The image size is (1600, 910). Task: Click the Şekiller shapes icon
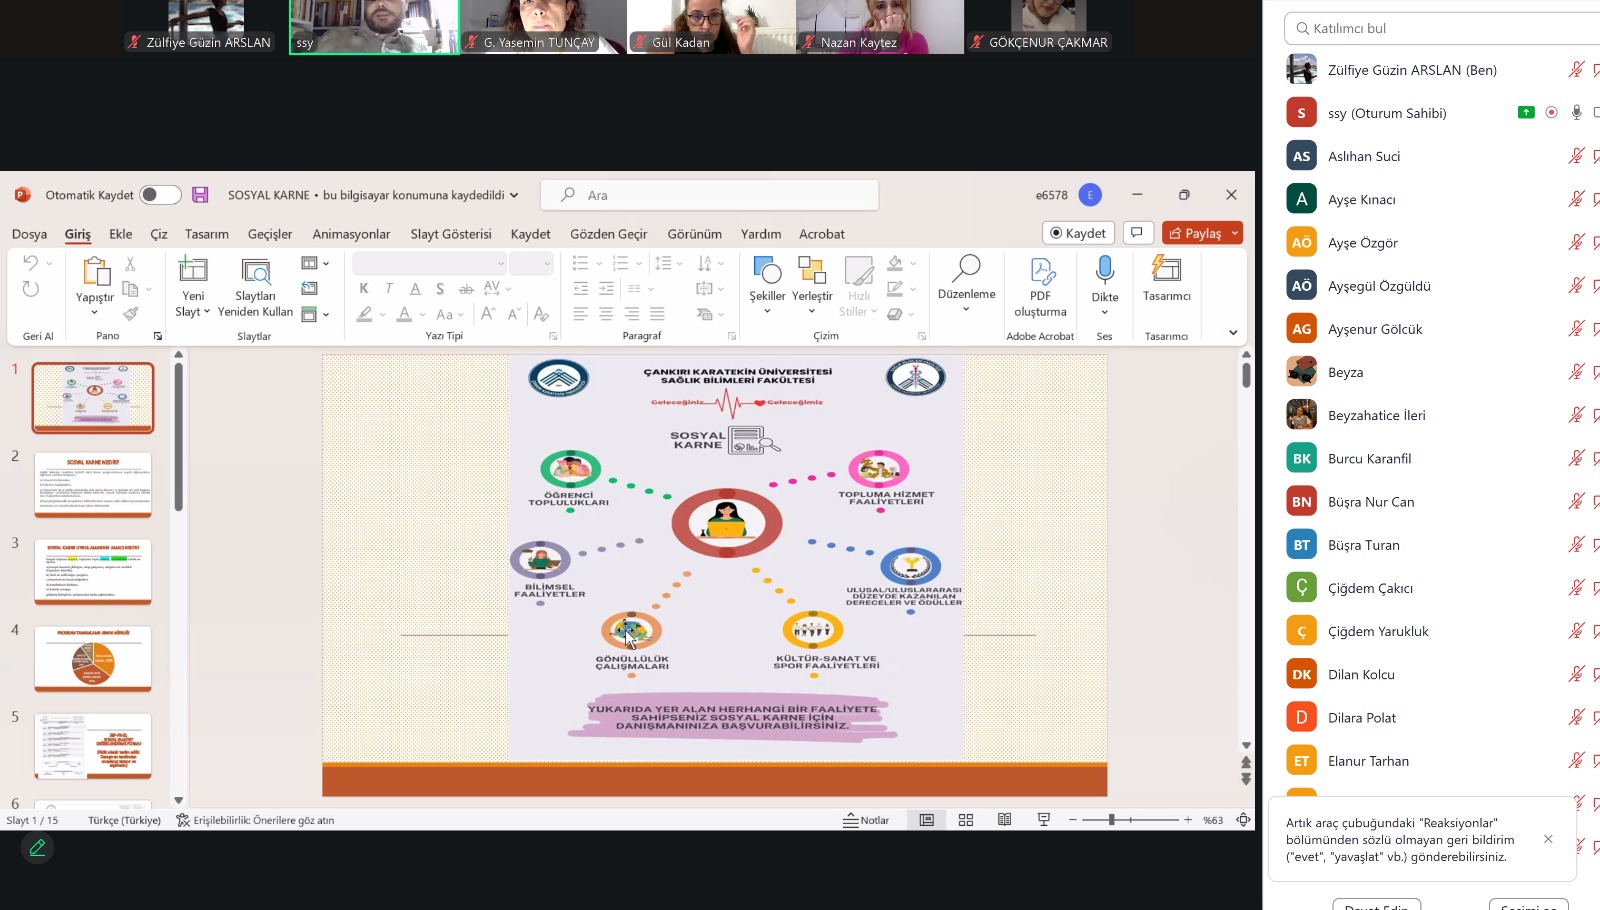point(767,271)
